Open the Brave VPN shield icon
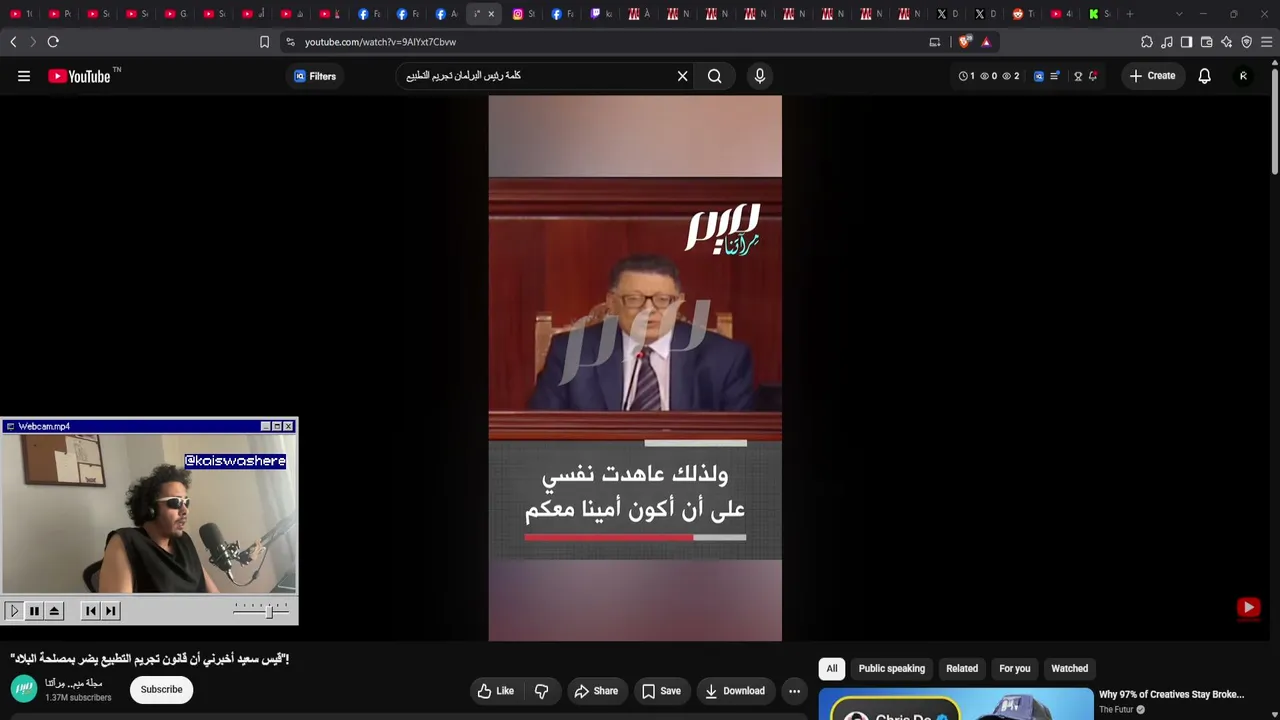1280x720 pixels. click(1246, 42)
